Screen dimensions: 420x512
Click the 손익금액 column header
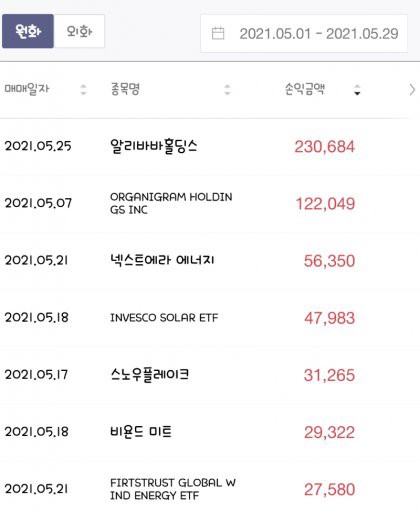(x=304, y=89)
